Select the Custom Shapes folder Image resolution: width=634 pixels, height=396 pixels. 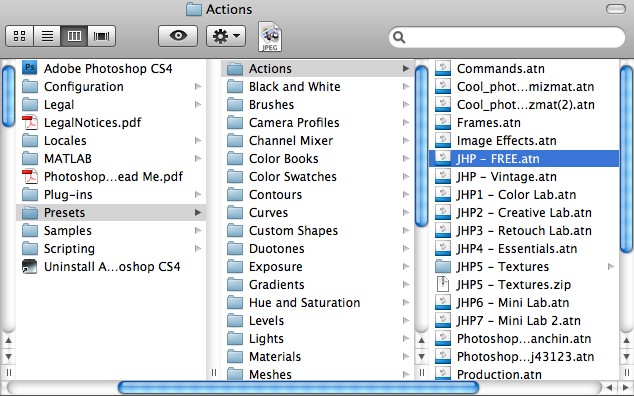317,231
